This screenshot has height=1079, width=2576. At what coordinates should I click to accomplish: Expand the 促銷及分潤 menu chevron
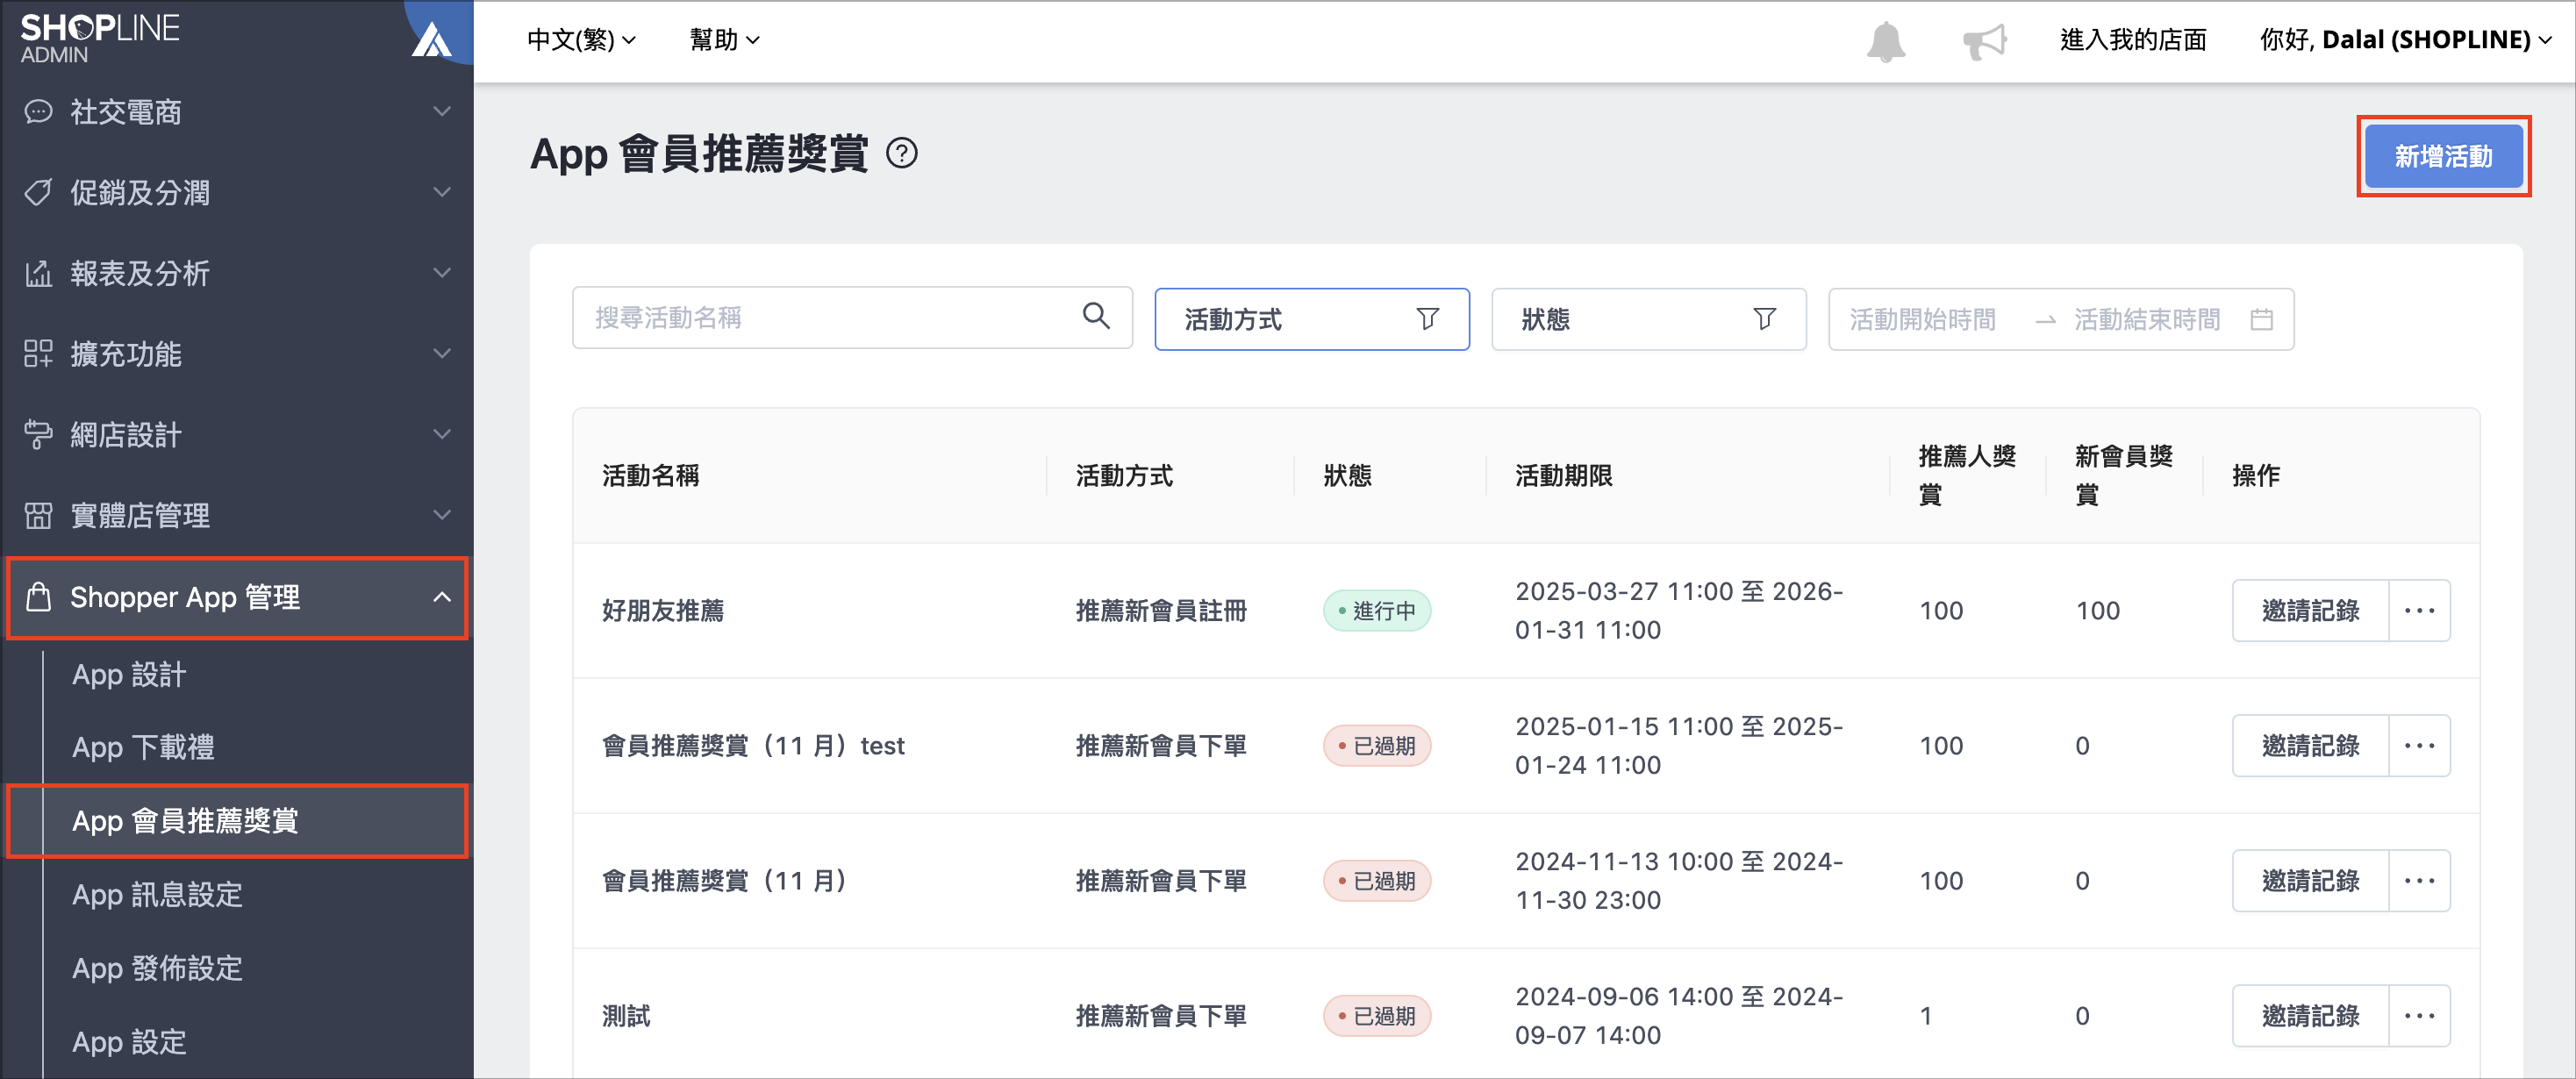point(441,192)
